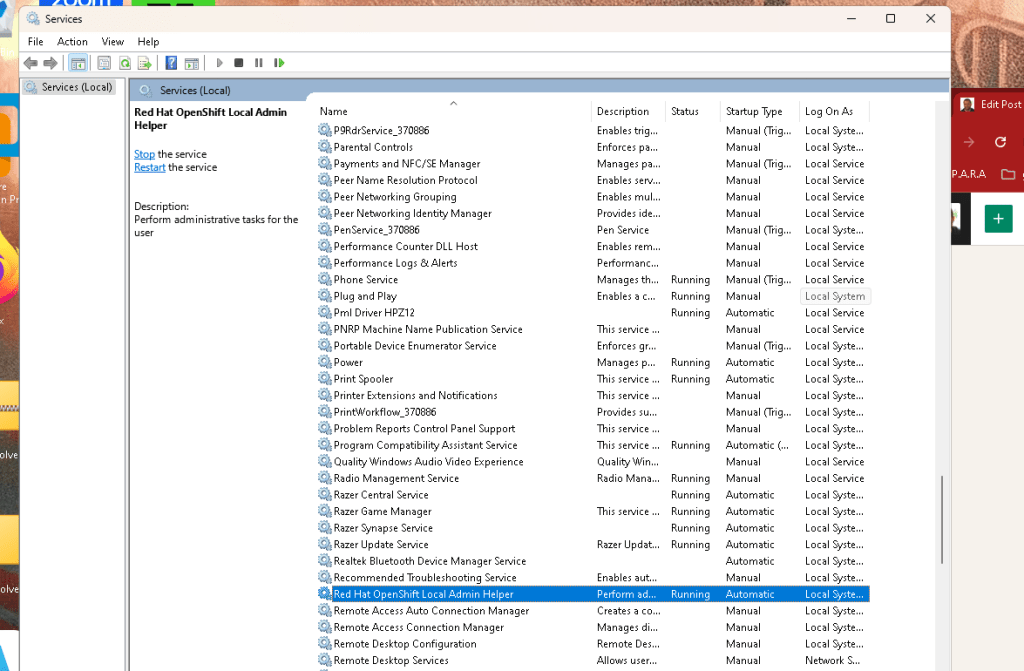This screenshot has height=671, width=1024.
Task: Select P9RdrService_370886 row
Action: 593,131
